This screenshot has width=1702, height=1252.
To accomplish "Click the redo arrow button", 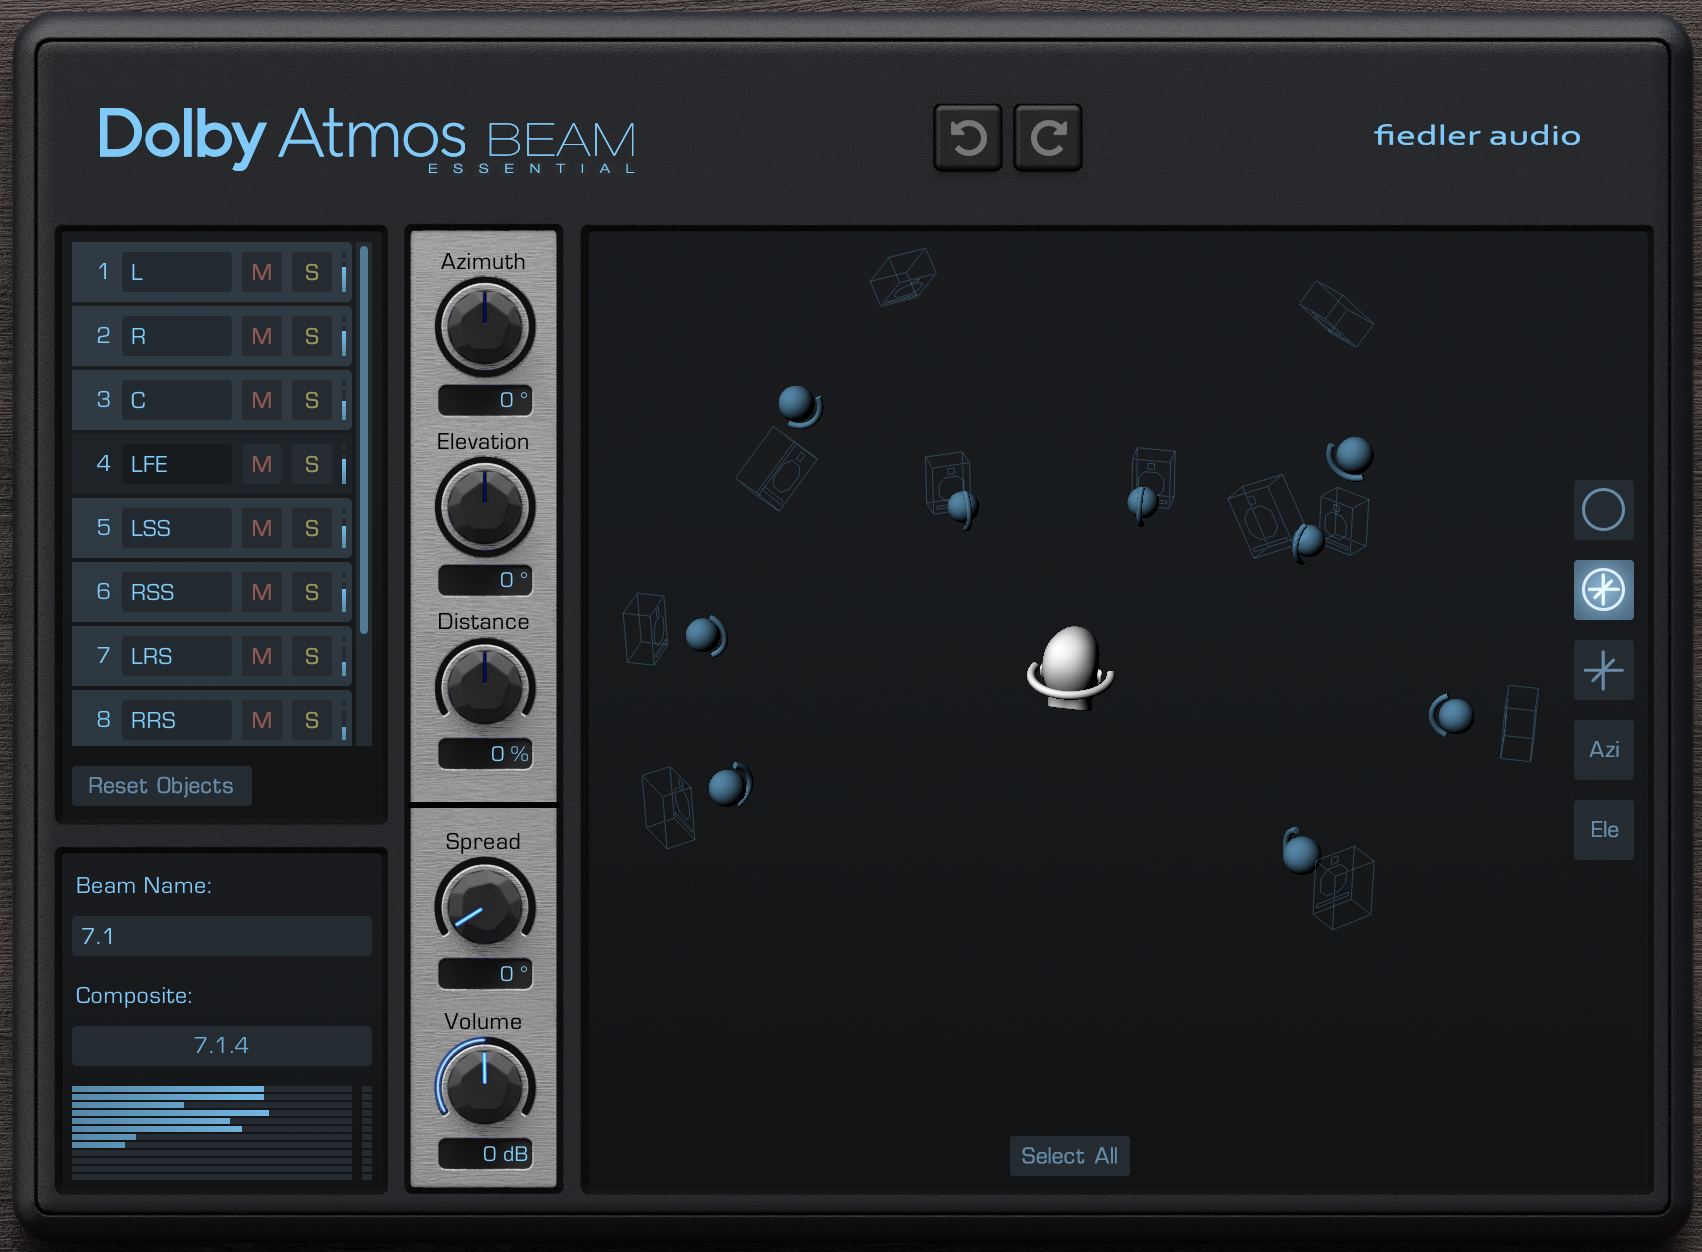I will tap(1048, 137).
